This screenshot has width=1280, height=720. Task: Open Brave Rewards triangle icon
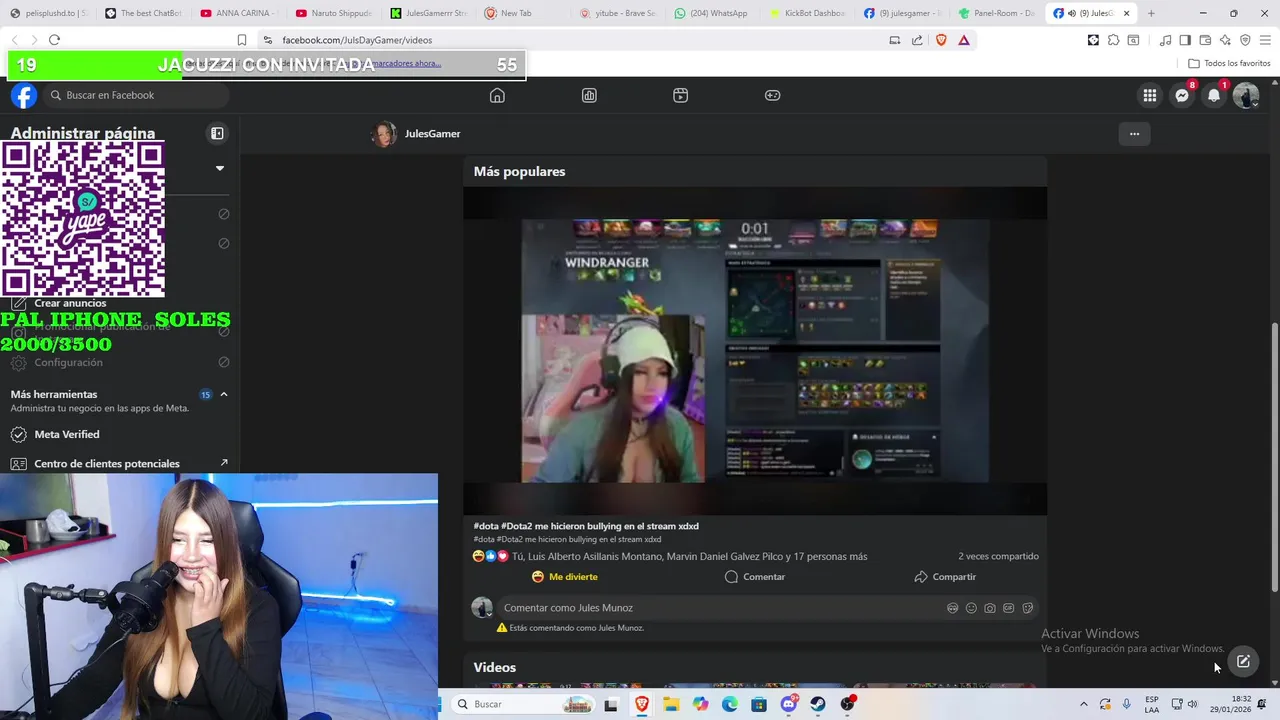pos(964,40)
